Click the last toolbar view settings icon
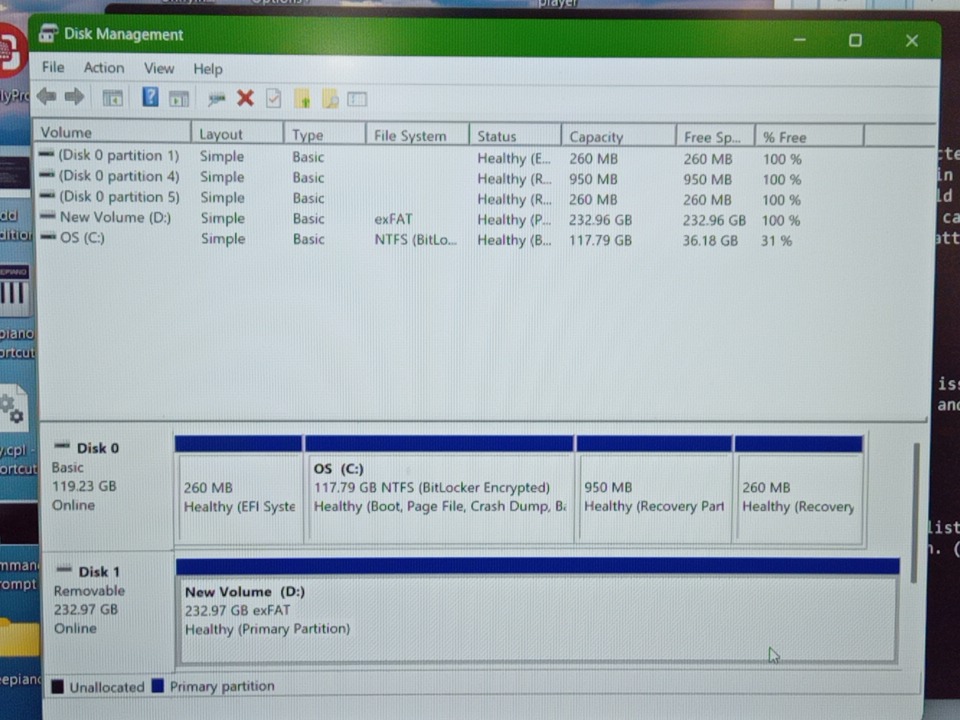The image size is (960, 720). pos(357,99)
